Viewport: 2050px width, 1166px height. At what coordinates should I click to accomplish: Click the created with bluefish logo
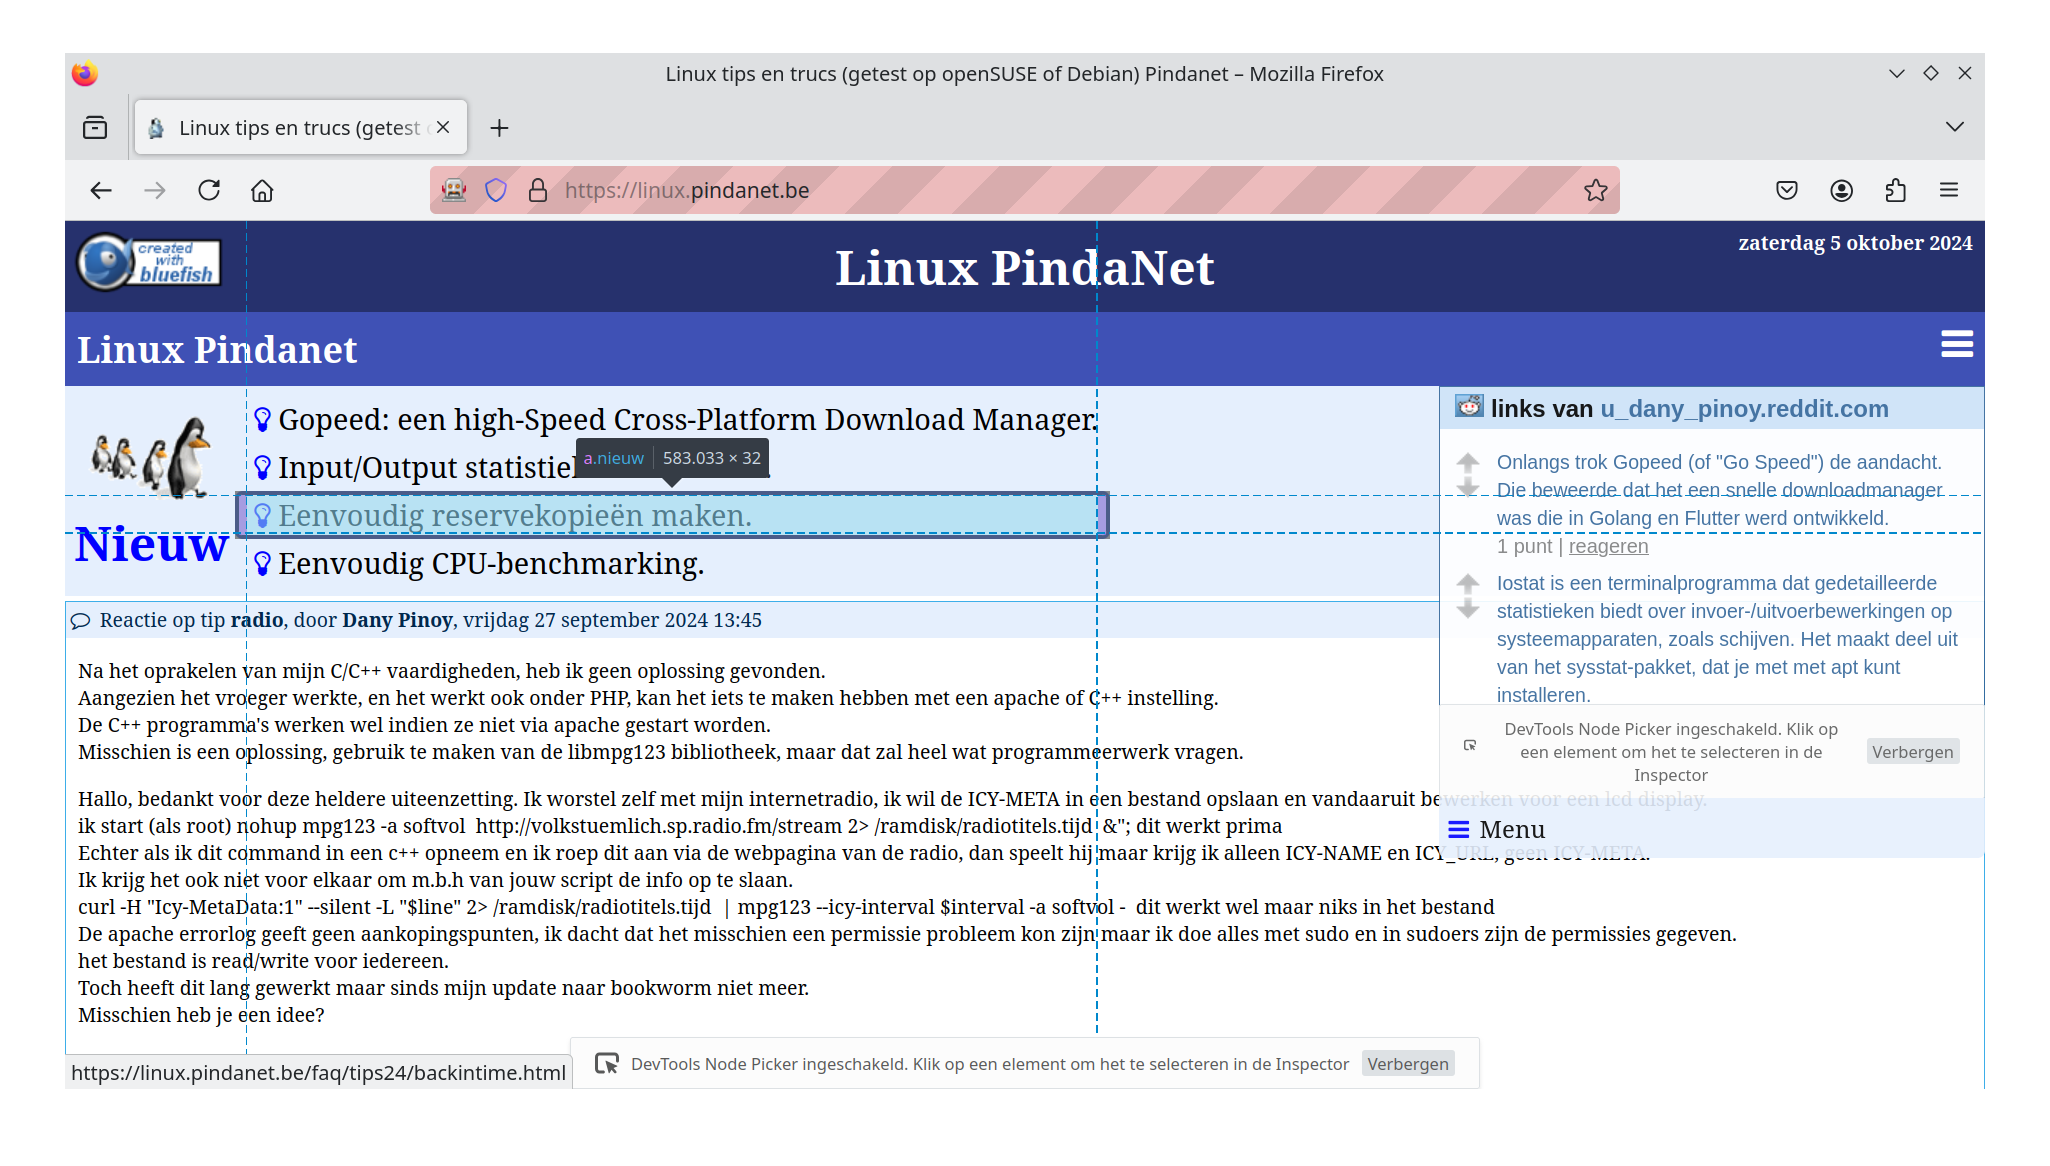149,263
